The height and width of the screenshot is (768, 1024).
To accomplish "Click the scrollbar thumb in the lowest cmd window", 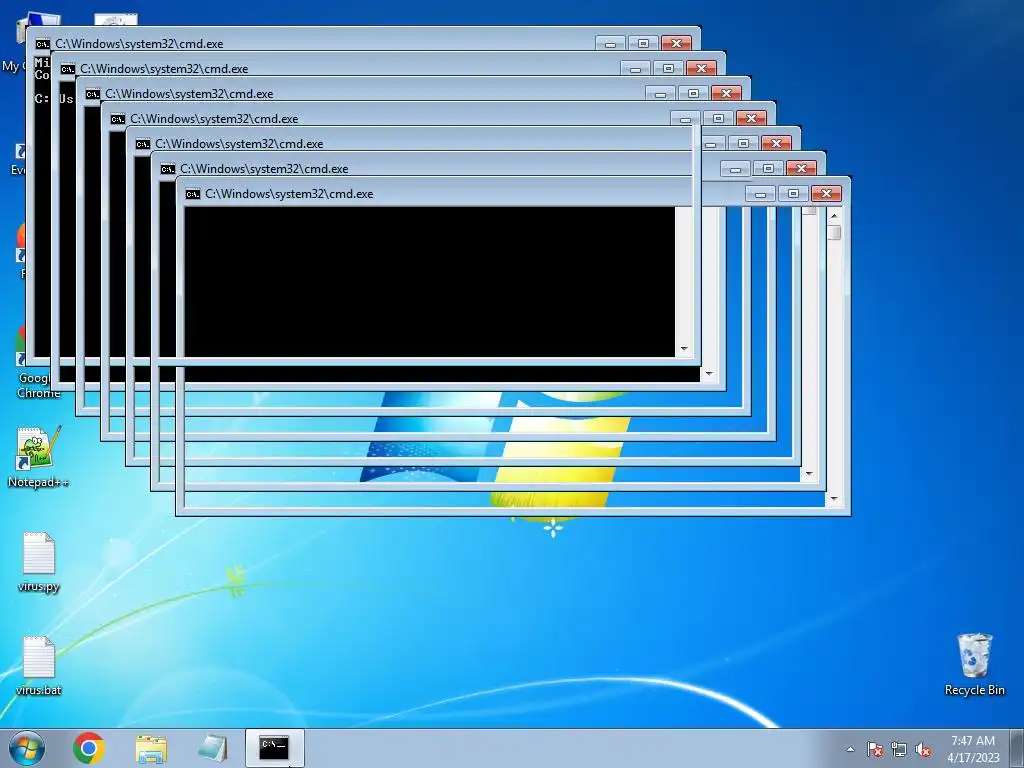I will tap(834, 232).
